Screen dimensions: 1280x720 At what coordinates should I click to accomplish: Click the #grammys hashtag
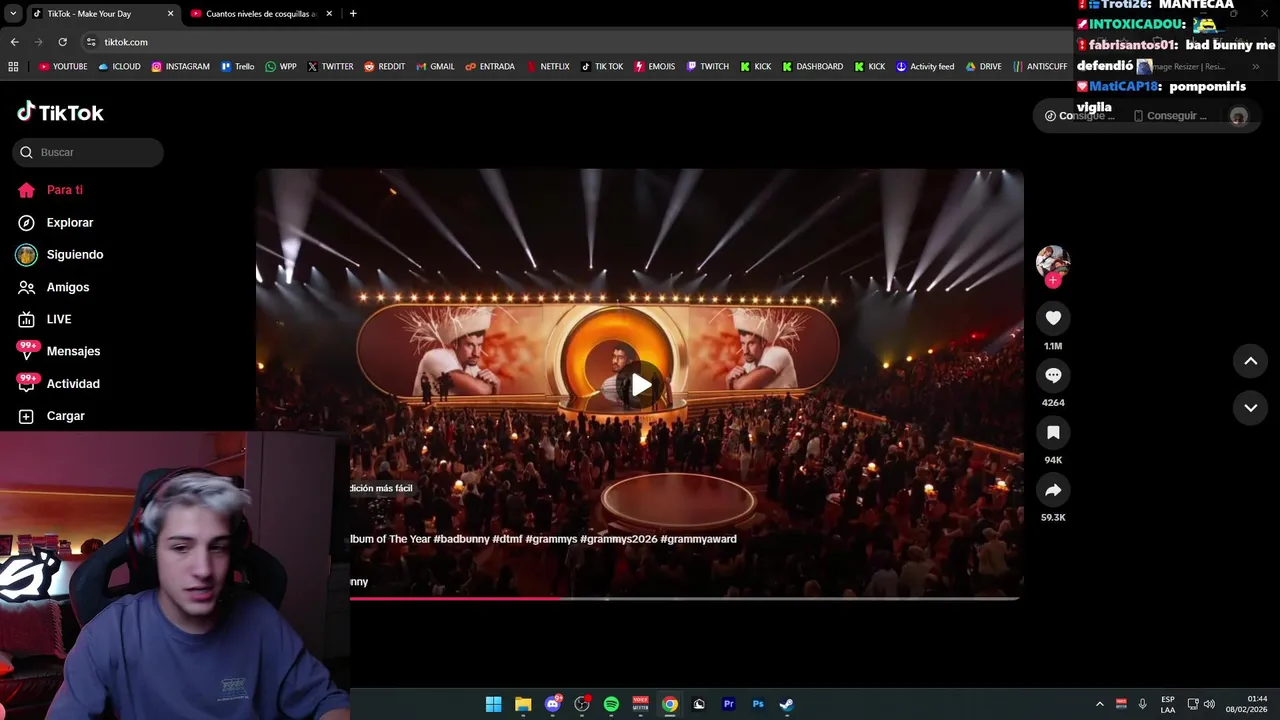click(551, 539)
